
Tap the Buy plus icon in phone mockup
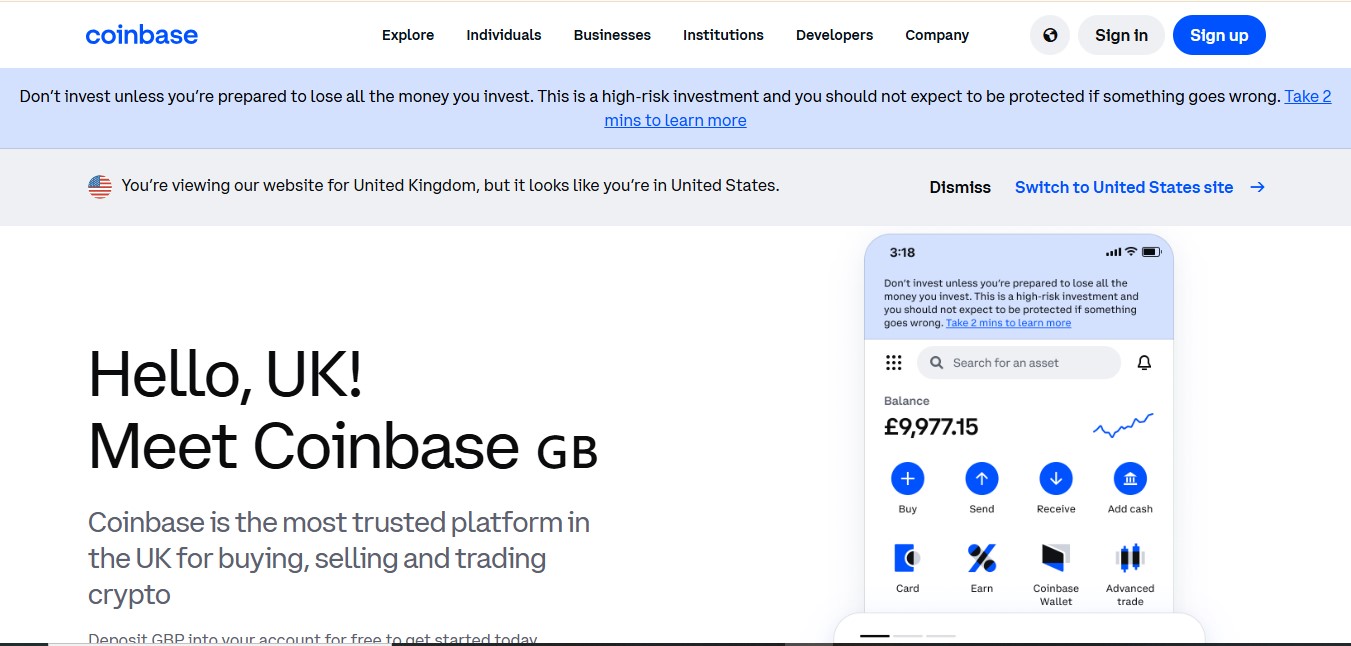click(x=908, y=479)
